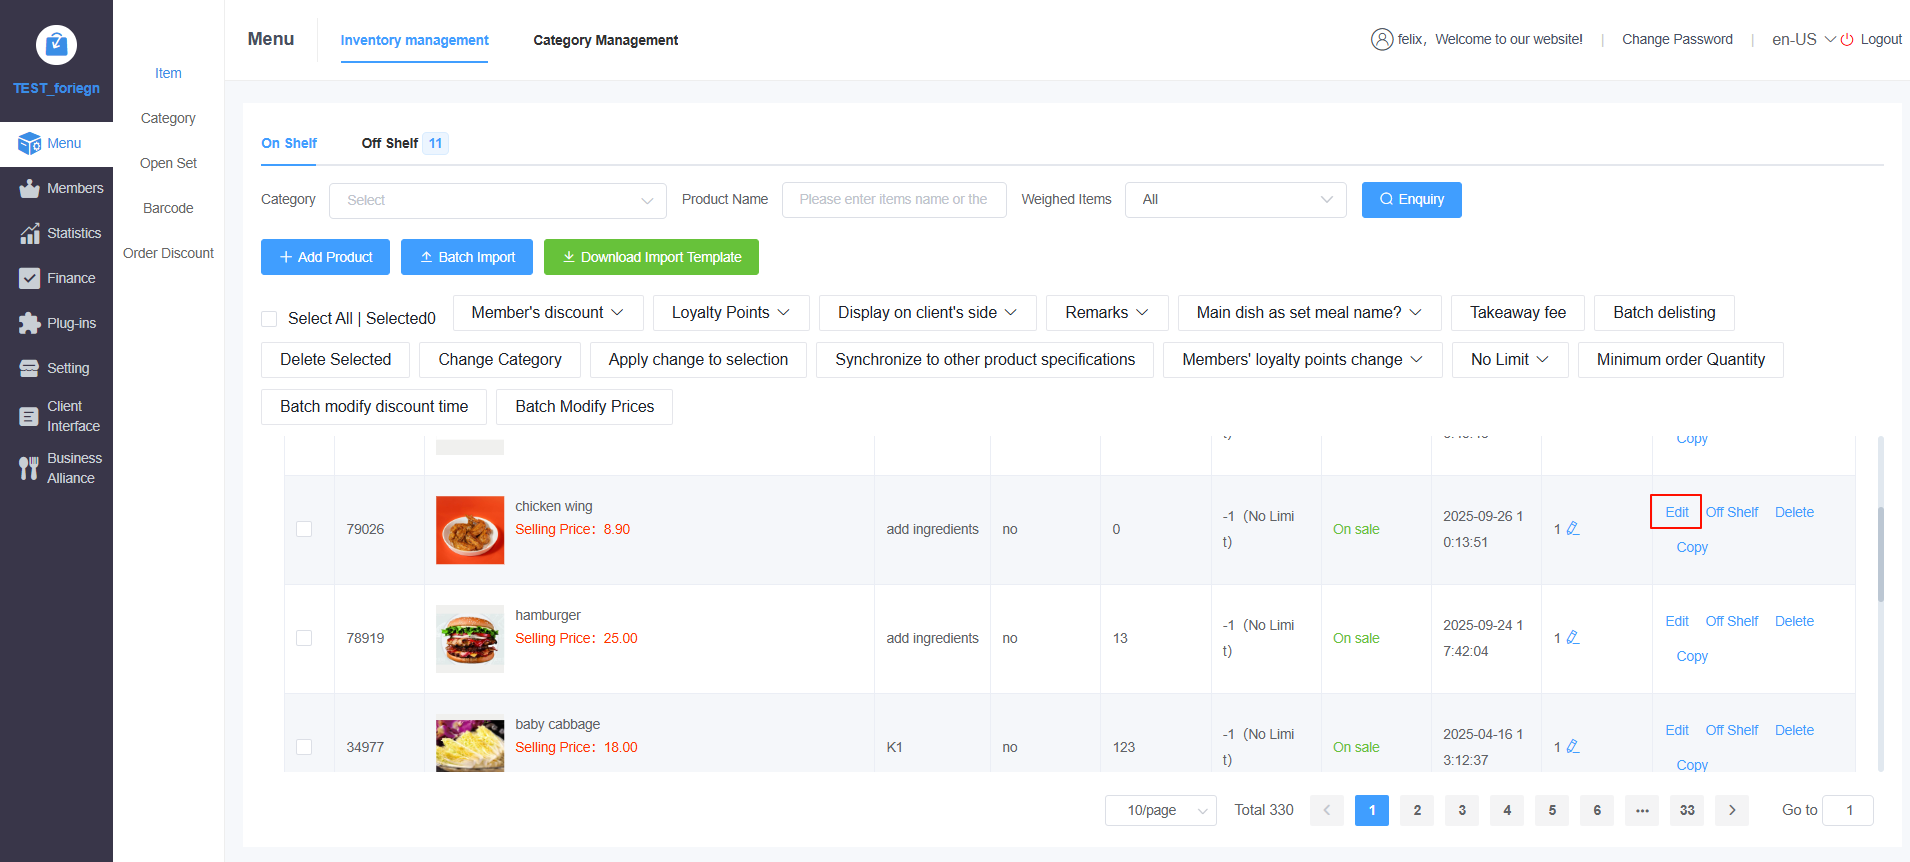Click the Setting sidebar icon
The height and width of the screenshot is (862, 1910).
pyautogui.click(x=29, y=369)
